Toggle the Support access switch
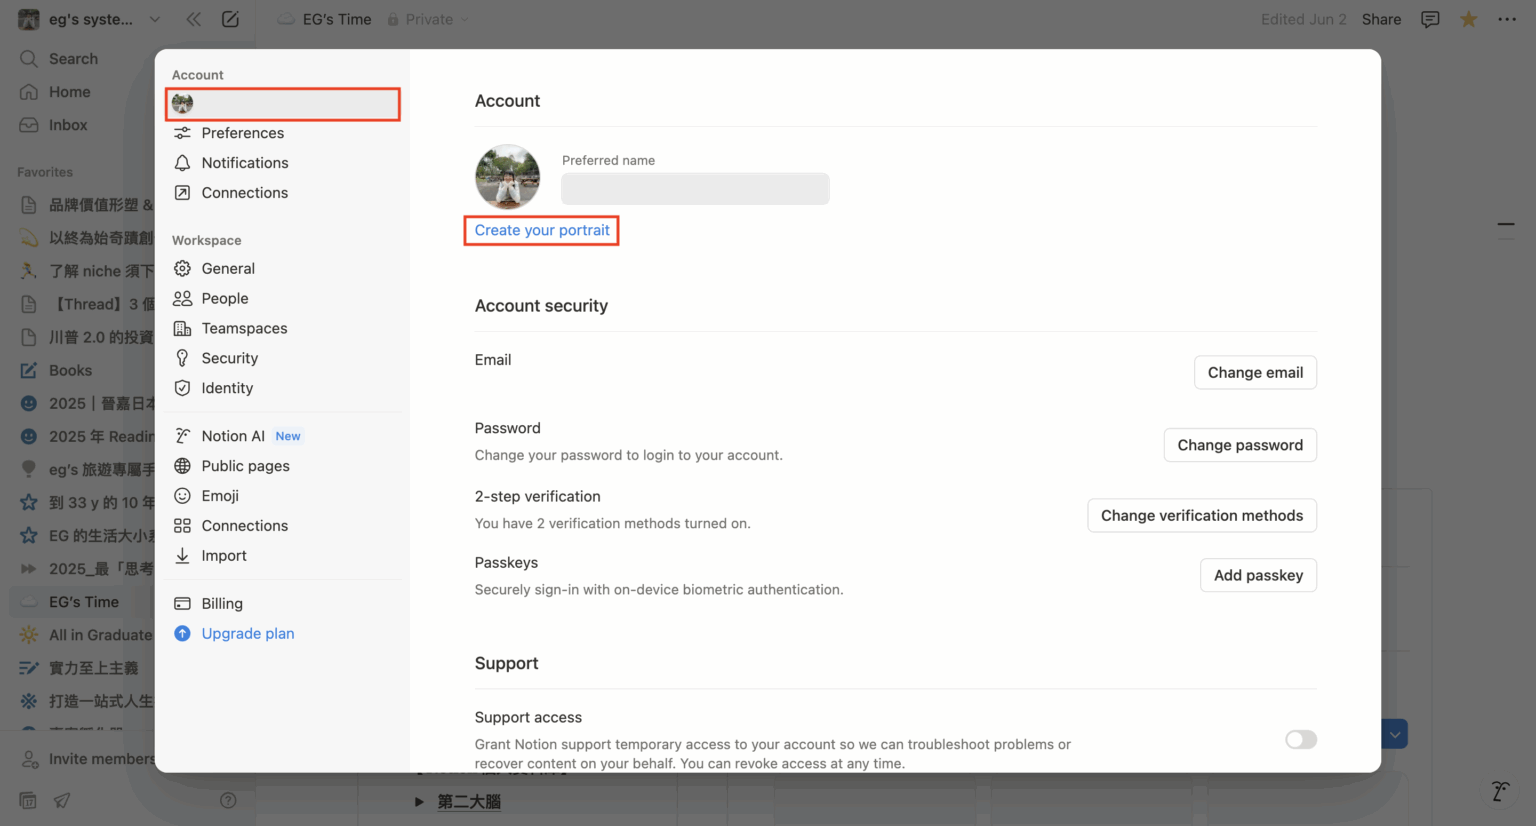 pos(1300,740)
